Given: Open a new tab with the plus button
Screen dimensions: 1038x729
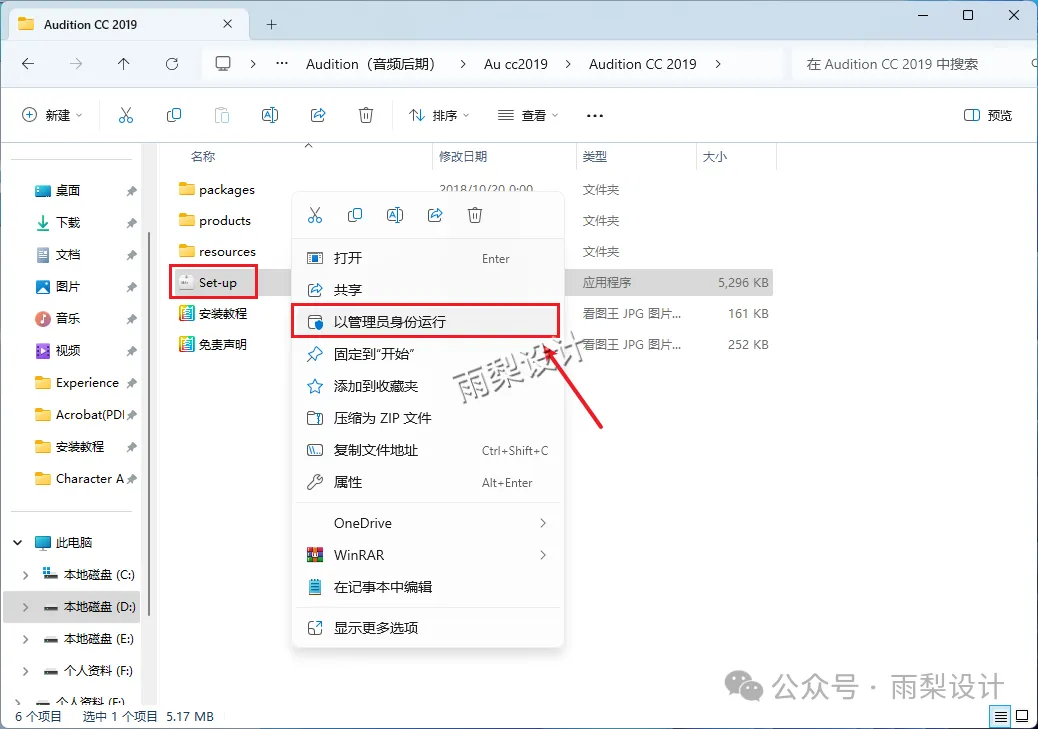Looking at the screenshot, I should point(271,24).
